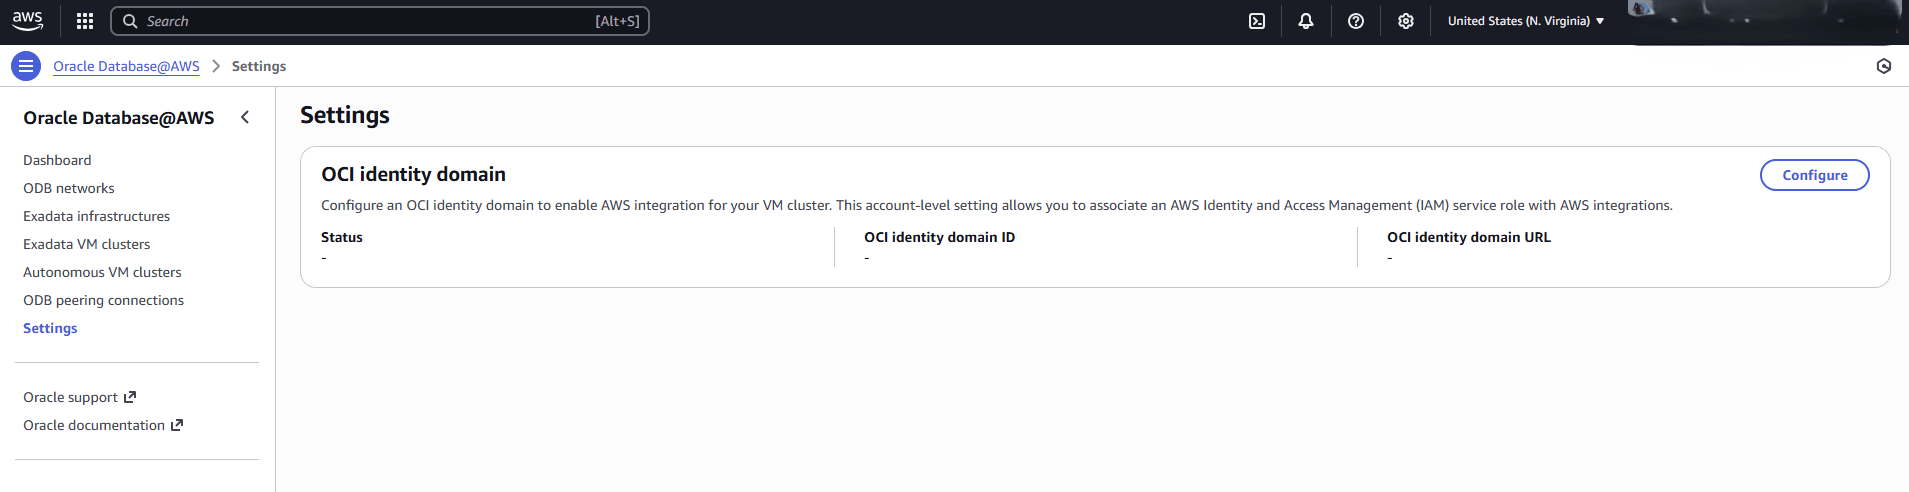
Task: Select Settings in the sidebar
Action: point(50,328)
